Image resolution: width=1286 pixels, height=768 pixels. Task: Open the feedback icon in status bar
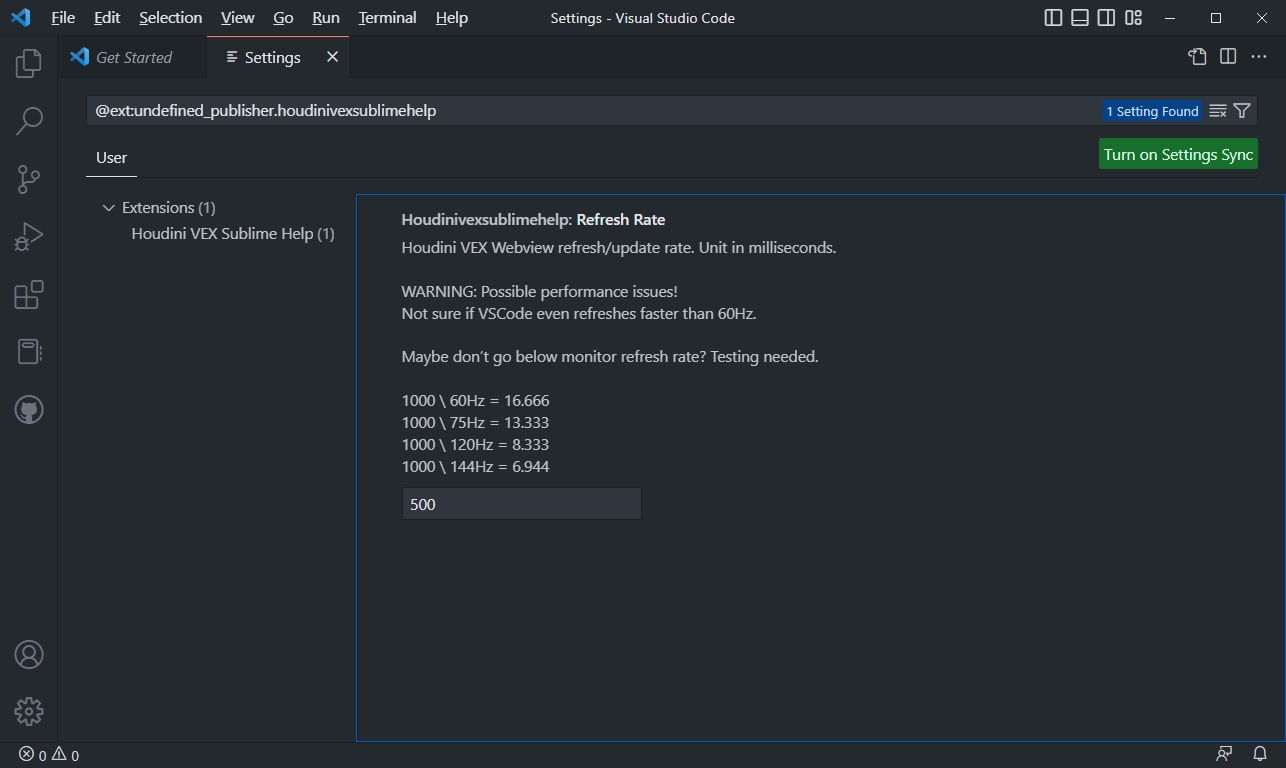[1224, 755]
